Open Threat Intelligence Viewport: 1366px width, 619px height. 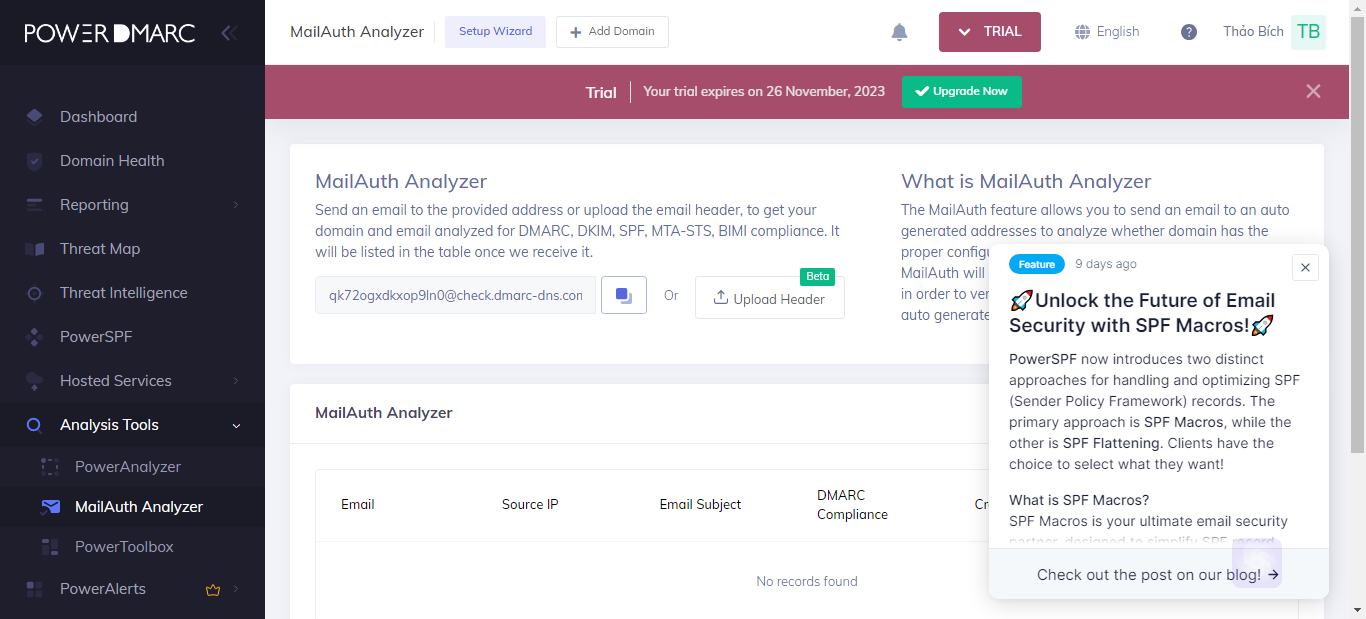124,293
